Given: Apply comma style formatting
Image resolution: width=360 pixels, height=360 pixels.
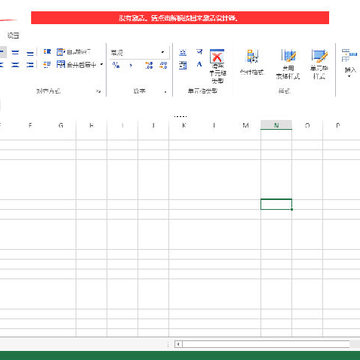Looking at the screenshot, I should point(131,65).
